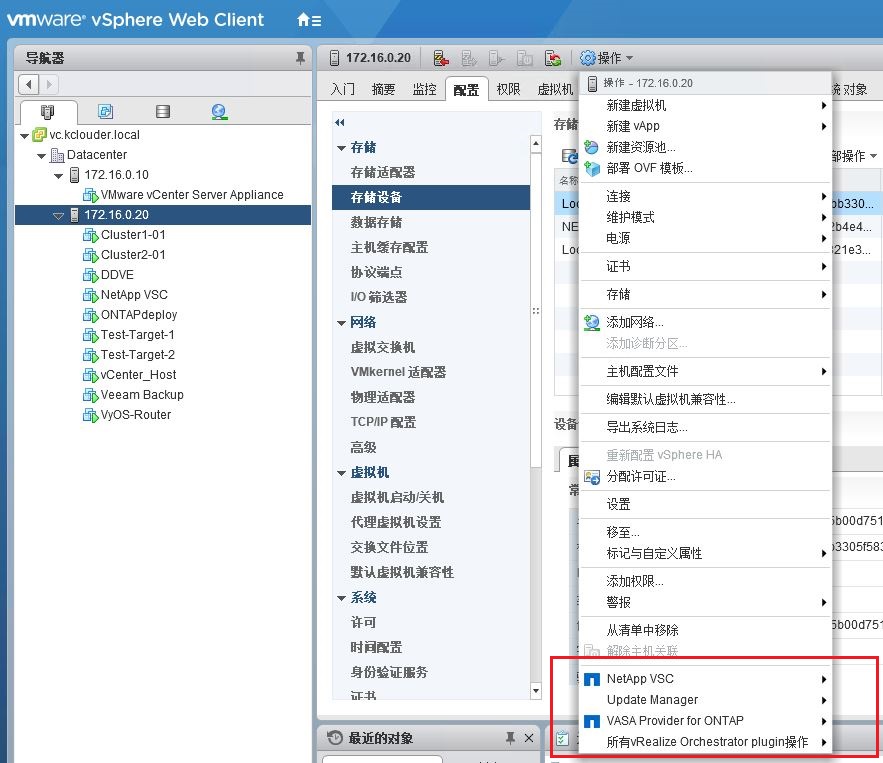Click the VyOS-Router VM icon
Image resolution: width=883 pixels, height=763 pixels.
point(90,416)
